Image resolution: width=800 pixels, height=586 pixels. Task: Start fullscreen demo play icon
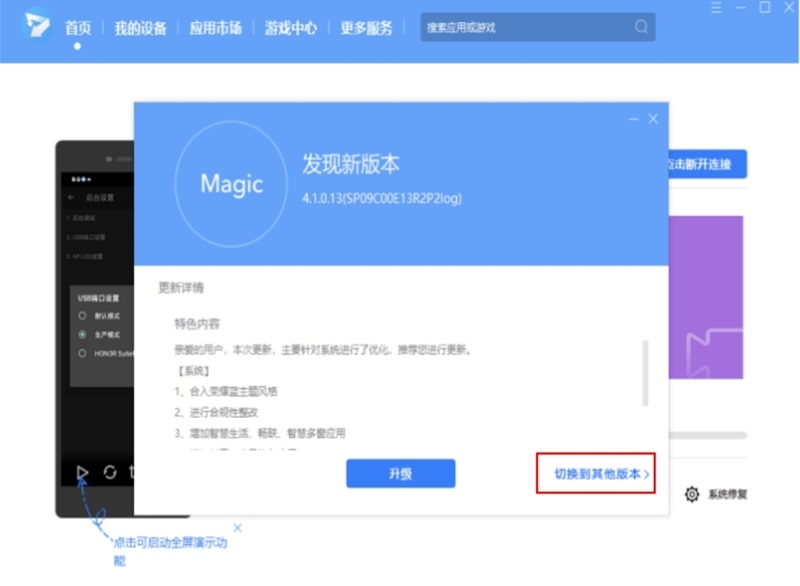(x=82, y=473)
